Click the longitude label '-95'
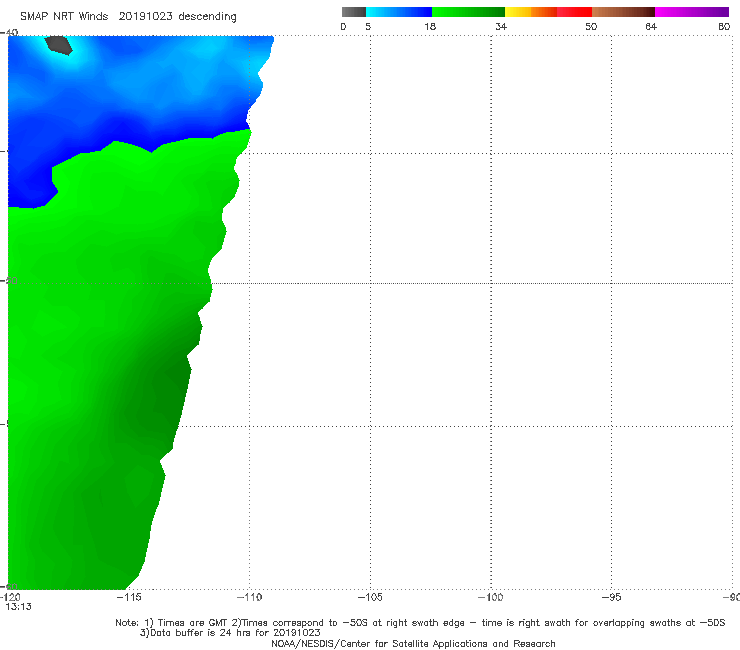740x650 pixels. (611, 597)
